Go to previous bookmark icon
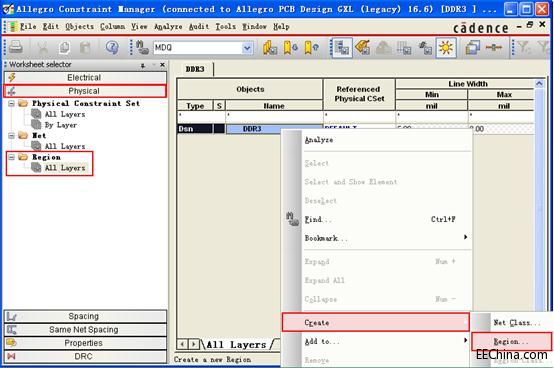 tap(311, 47)
